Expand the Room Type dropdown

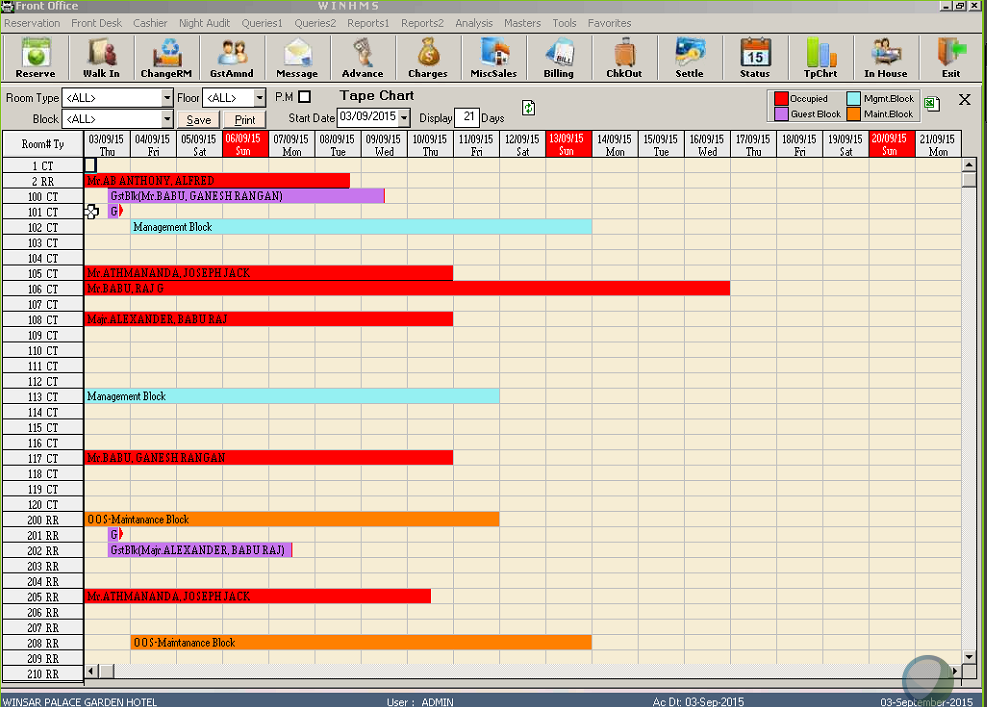point(167,98)
